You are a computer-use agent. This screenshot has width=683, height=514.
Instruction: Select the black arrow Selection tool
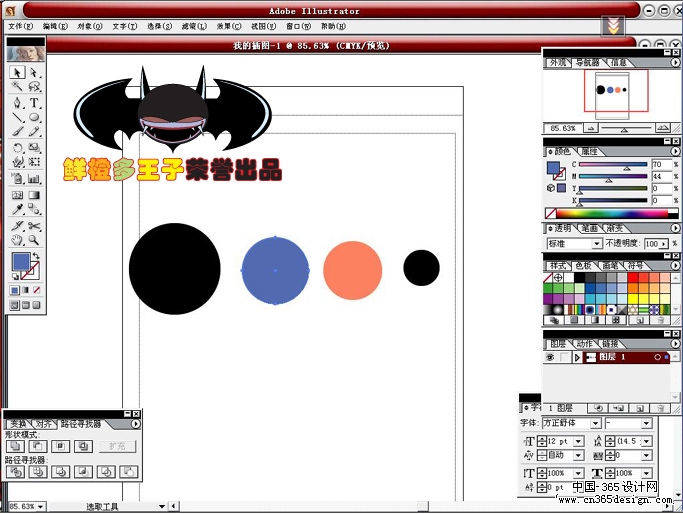tap(17, 72)
